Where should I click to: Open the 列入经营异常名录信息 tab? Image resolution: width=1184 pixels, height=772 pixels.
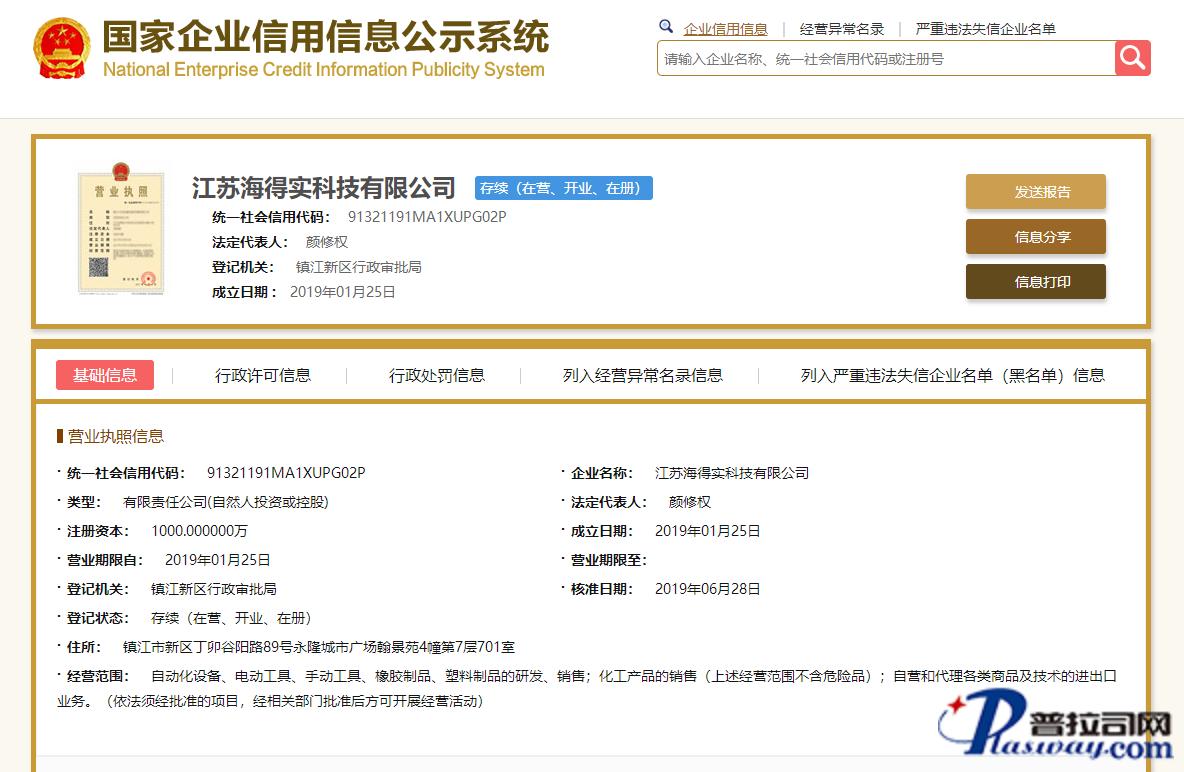pos(642,376)
